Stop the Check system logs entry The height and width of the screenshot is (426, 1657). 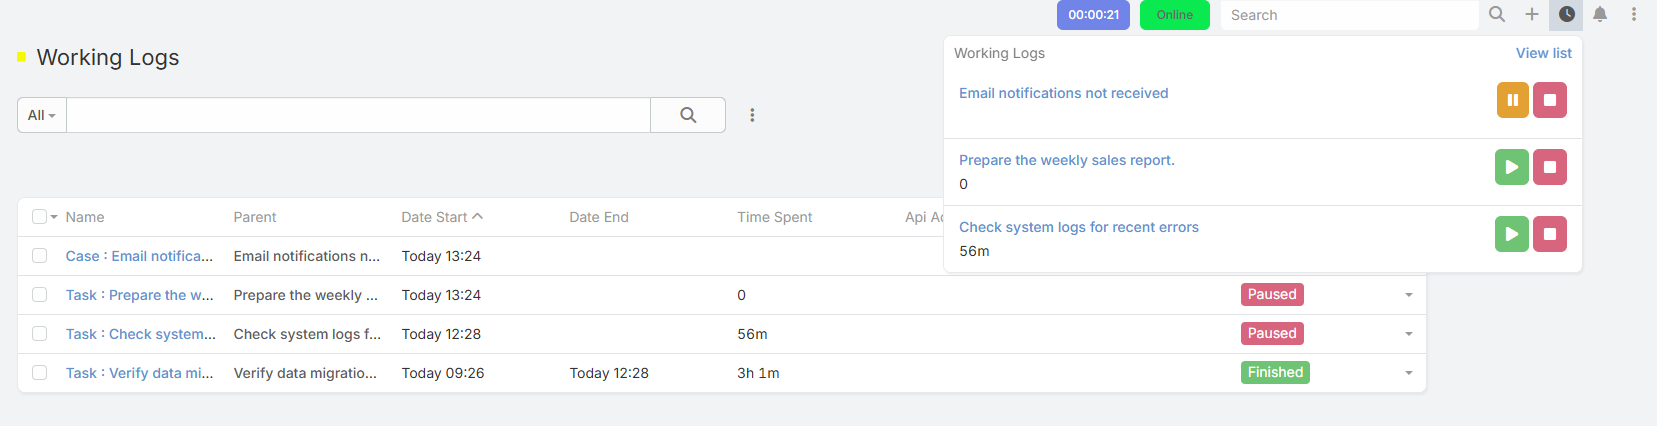tap(1549, 234)
